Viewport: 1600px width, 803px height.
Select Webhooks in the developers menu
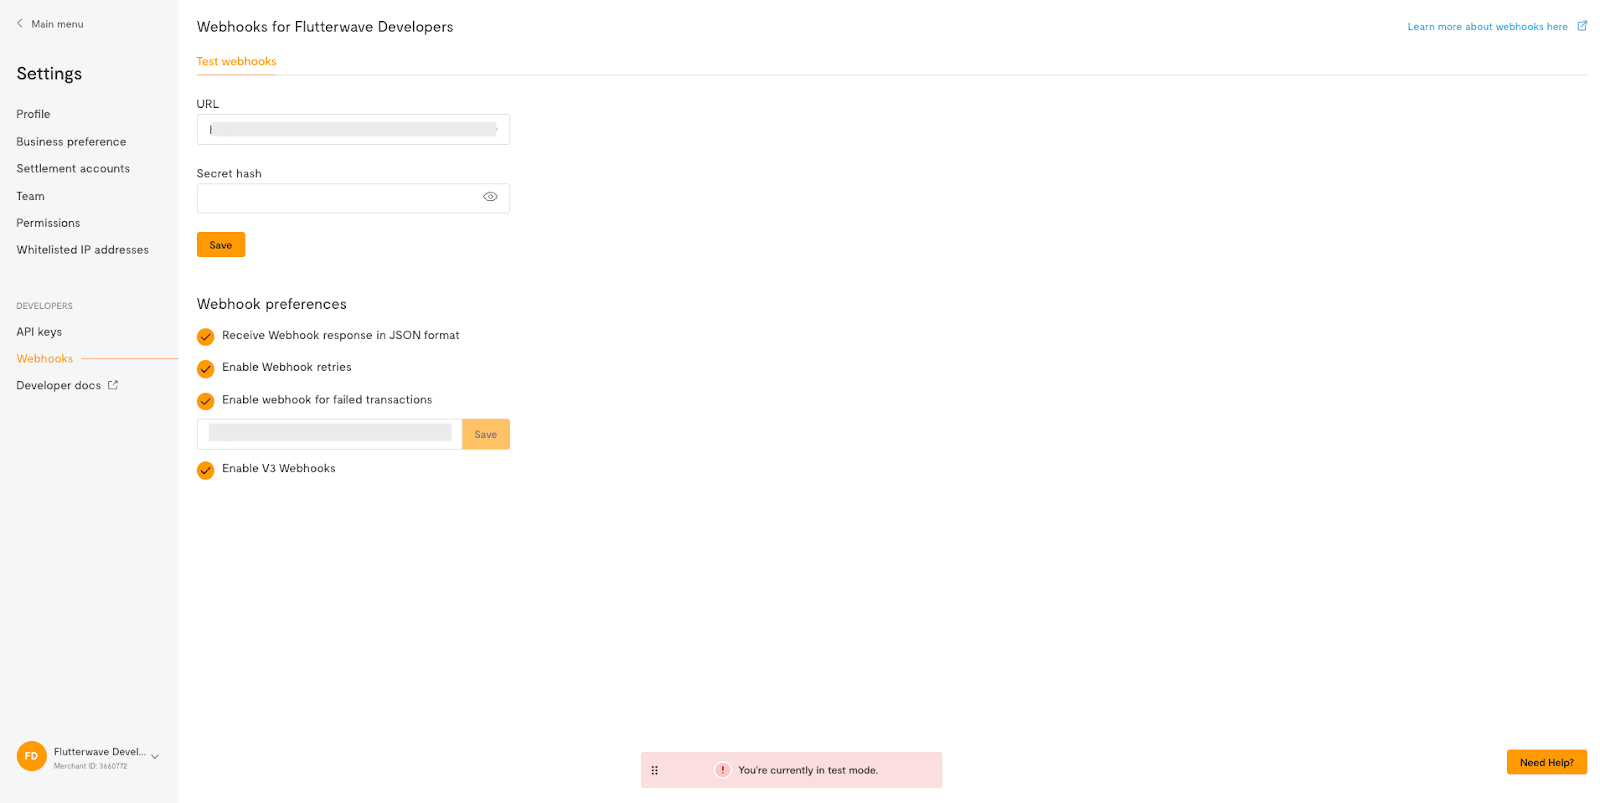click(45, 358)
